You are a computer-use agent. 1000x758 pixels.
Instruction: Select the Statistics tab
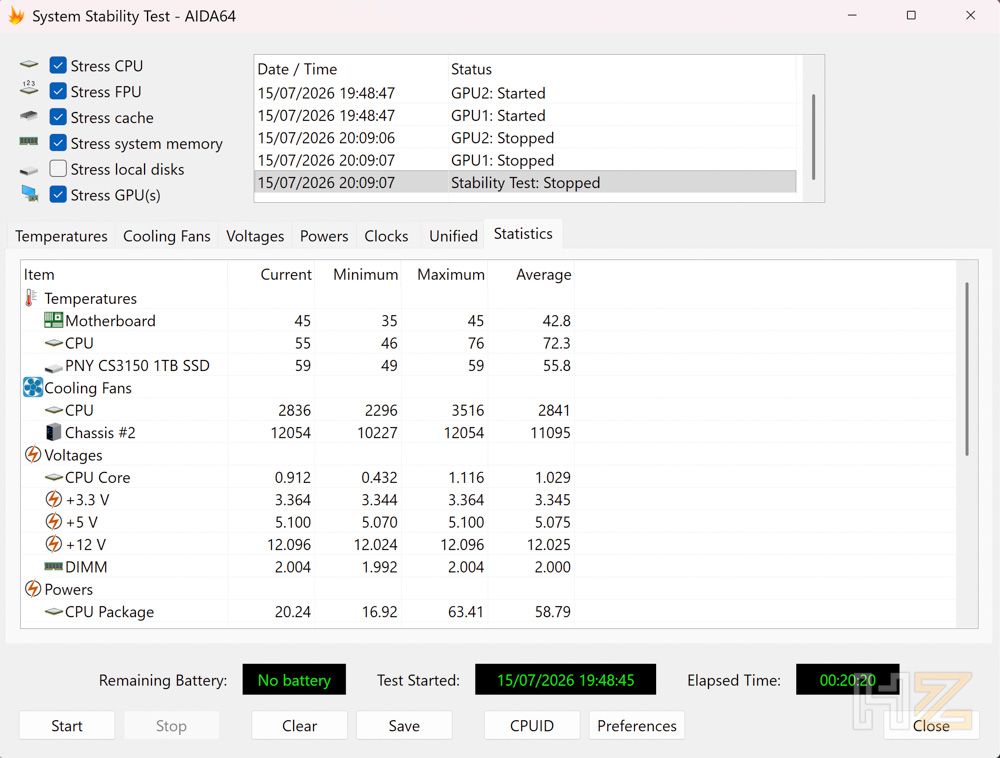[x=523, y=234]
